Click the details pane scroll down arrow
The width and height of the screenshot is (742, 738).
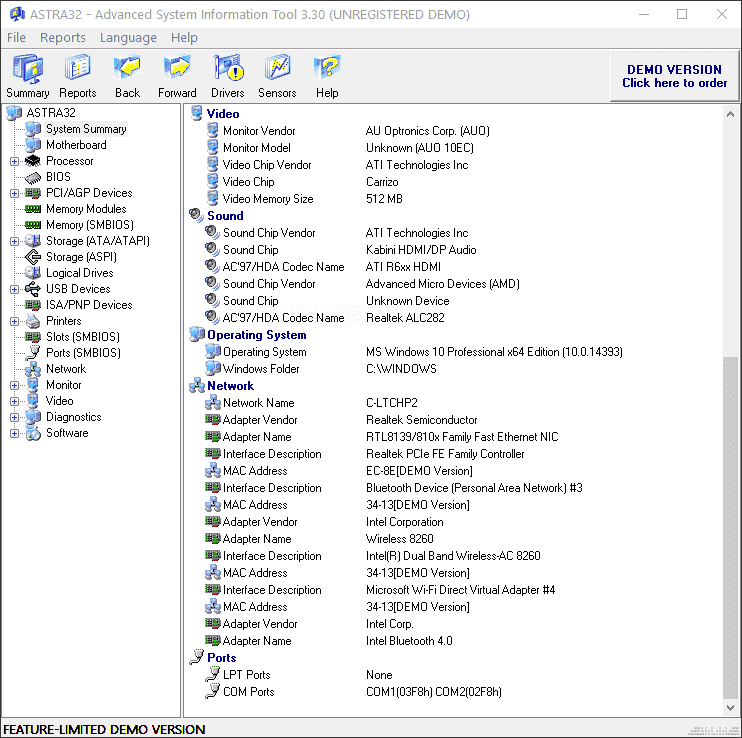(730, 708)
